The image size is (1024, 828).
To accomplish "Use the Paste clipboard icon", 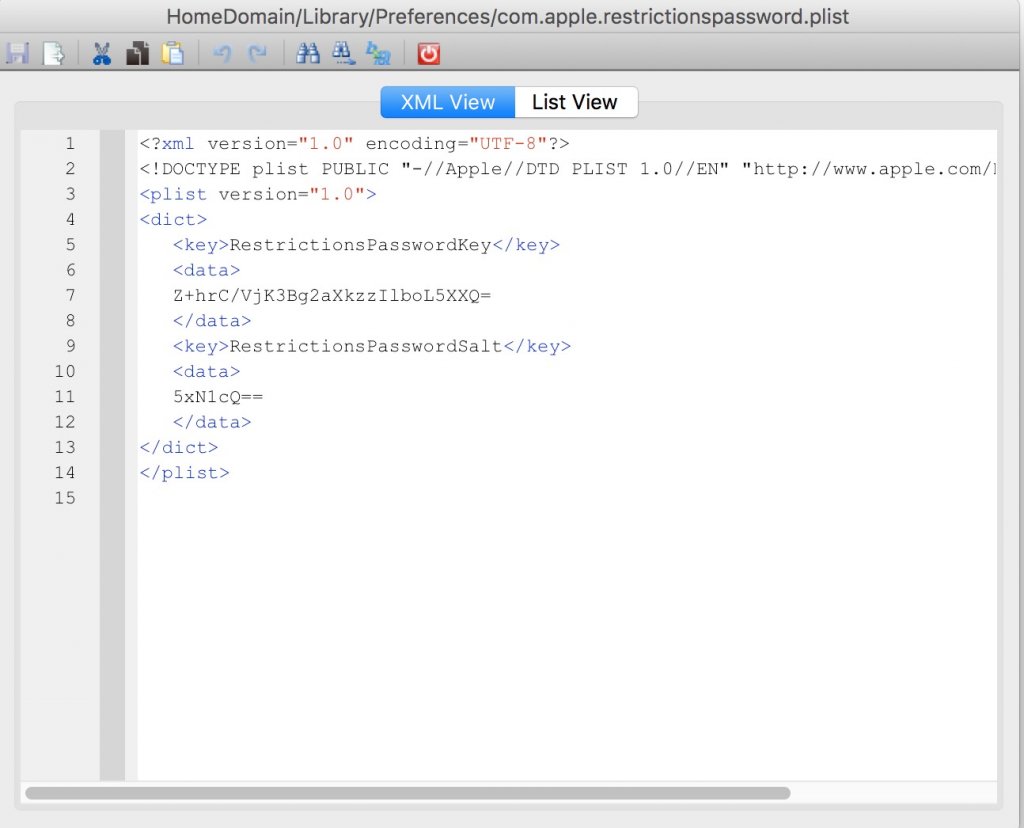I will 173,53.
